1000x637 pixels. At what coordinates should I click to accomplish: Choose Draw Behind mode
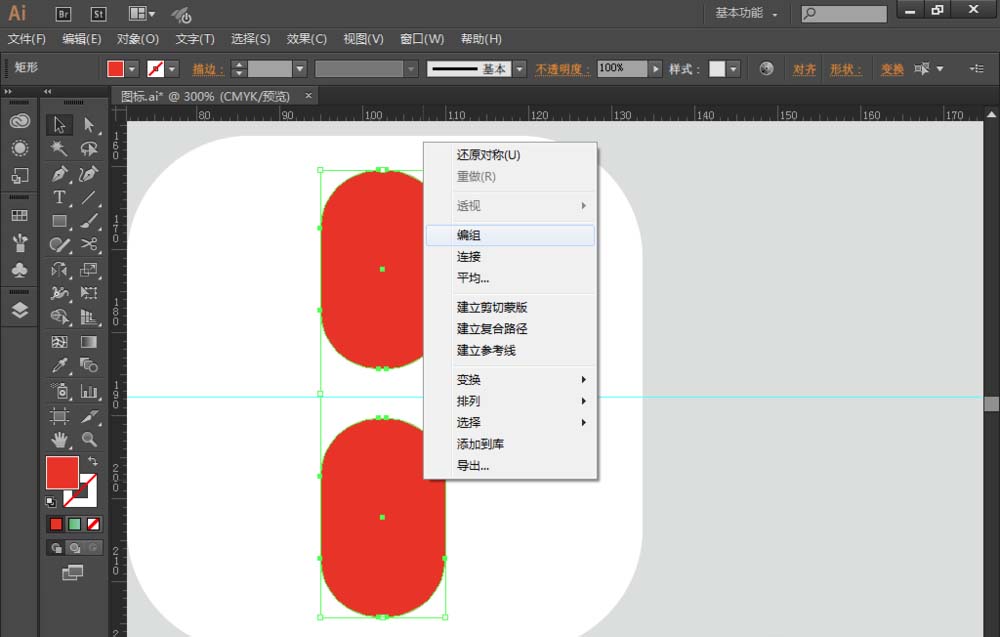point(75,548)
